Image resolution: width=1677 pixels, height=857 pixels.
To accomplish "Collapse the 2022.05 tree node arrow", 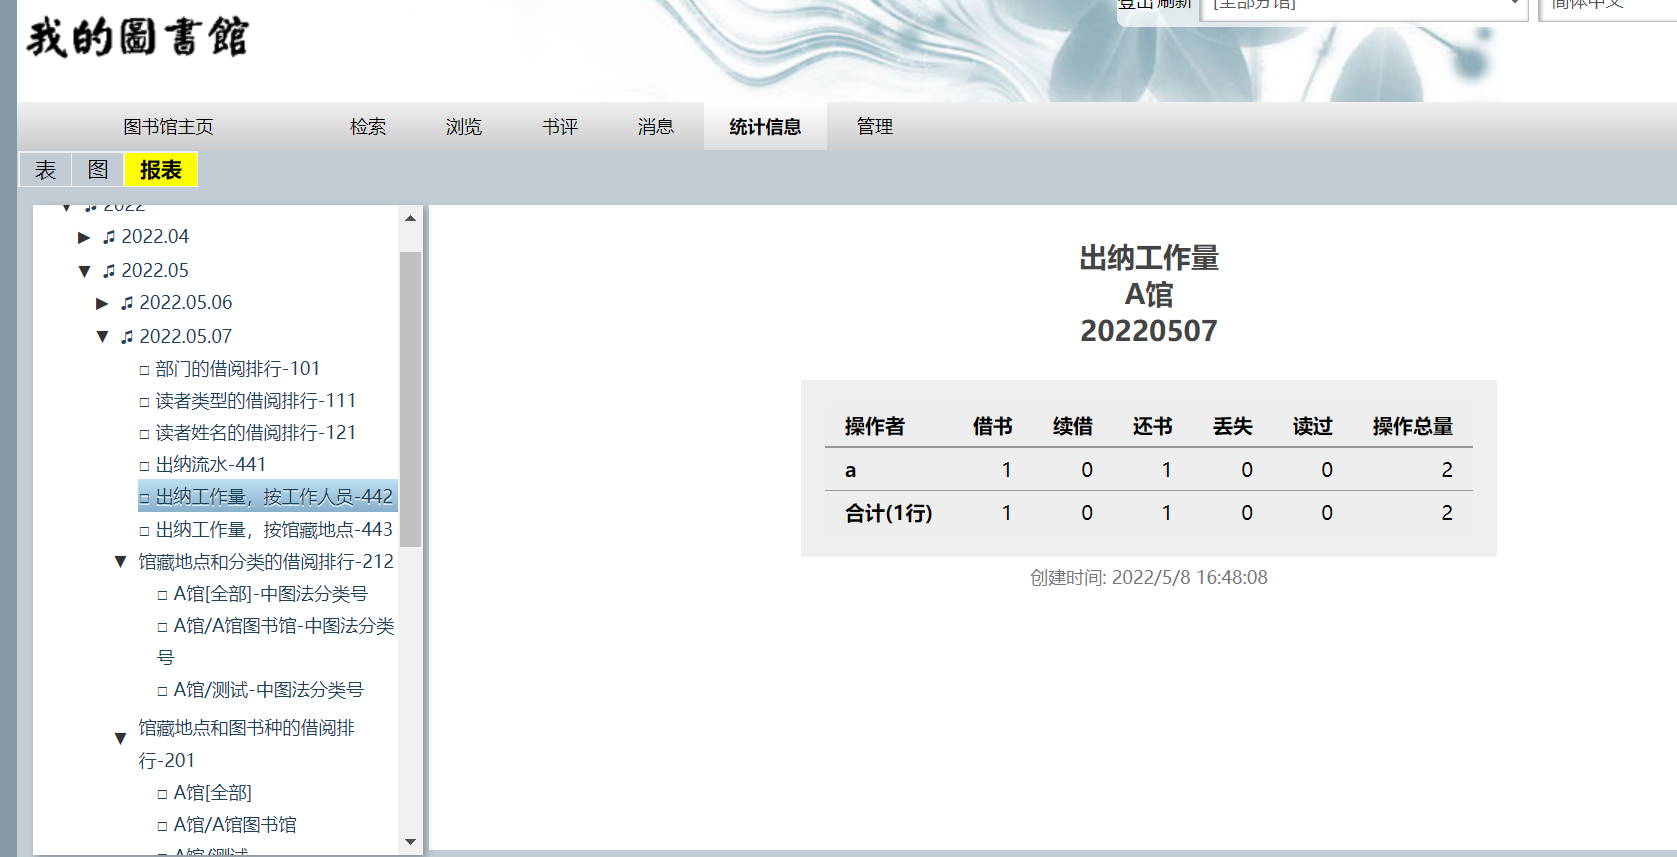I will (x=84, y=271).
